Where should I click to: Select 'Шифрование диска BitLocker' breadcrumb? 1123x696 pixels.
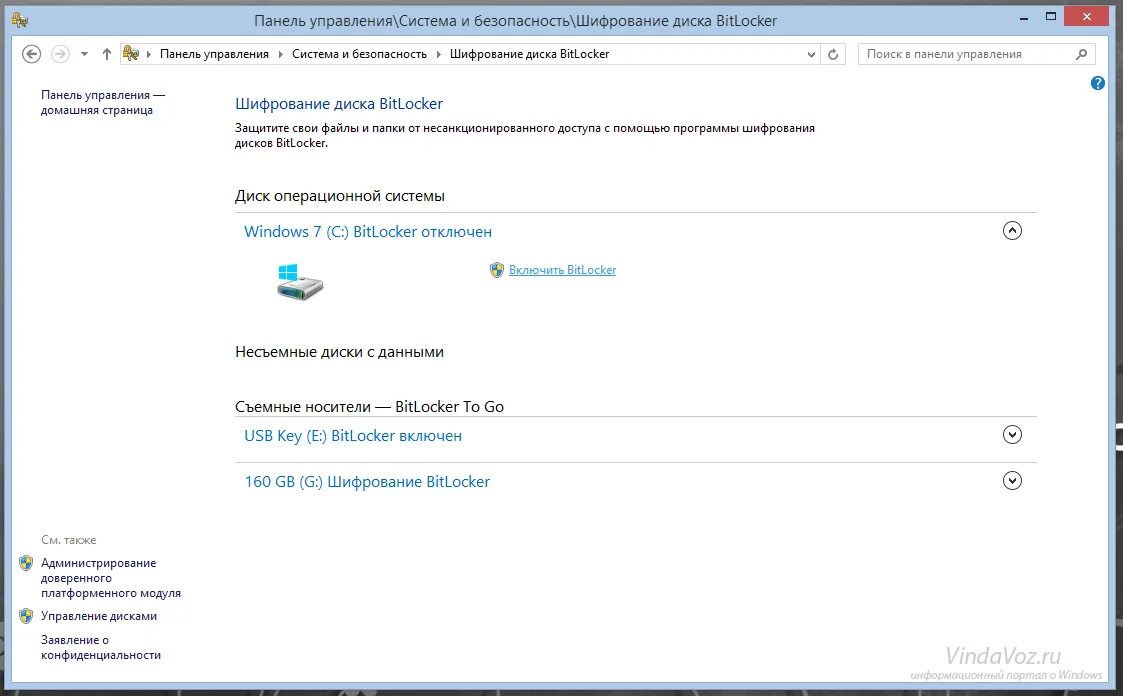coord(529,54)
